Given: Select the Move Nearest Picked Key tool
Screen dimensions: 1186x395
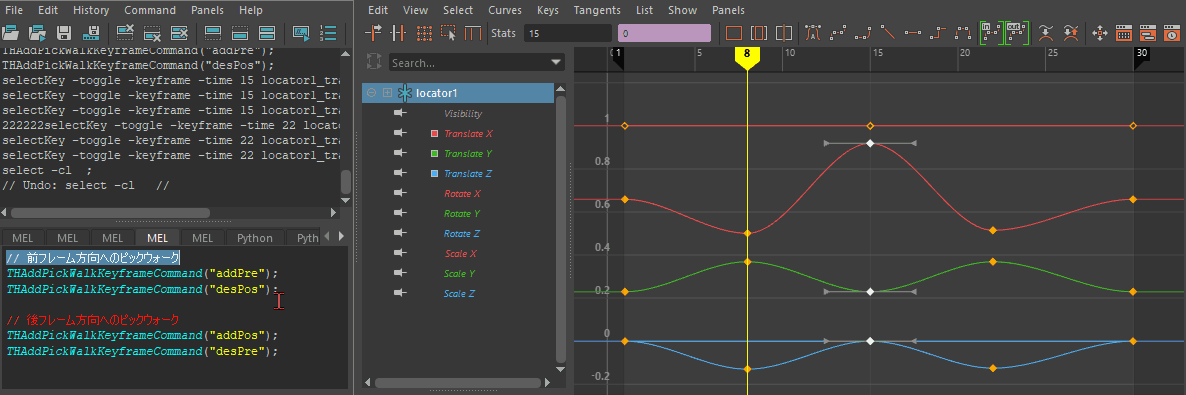Looking at the screenshot, I should tap(374, 33).
